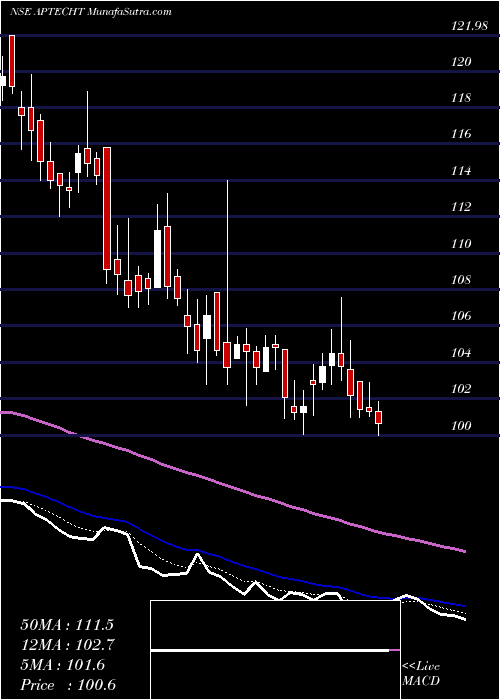Click the MACD histogram box

[x=275, y=650]
